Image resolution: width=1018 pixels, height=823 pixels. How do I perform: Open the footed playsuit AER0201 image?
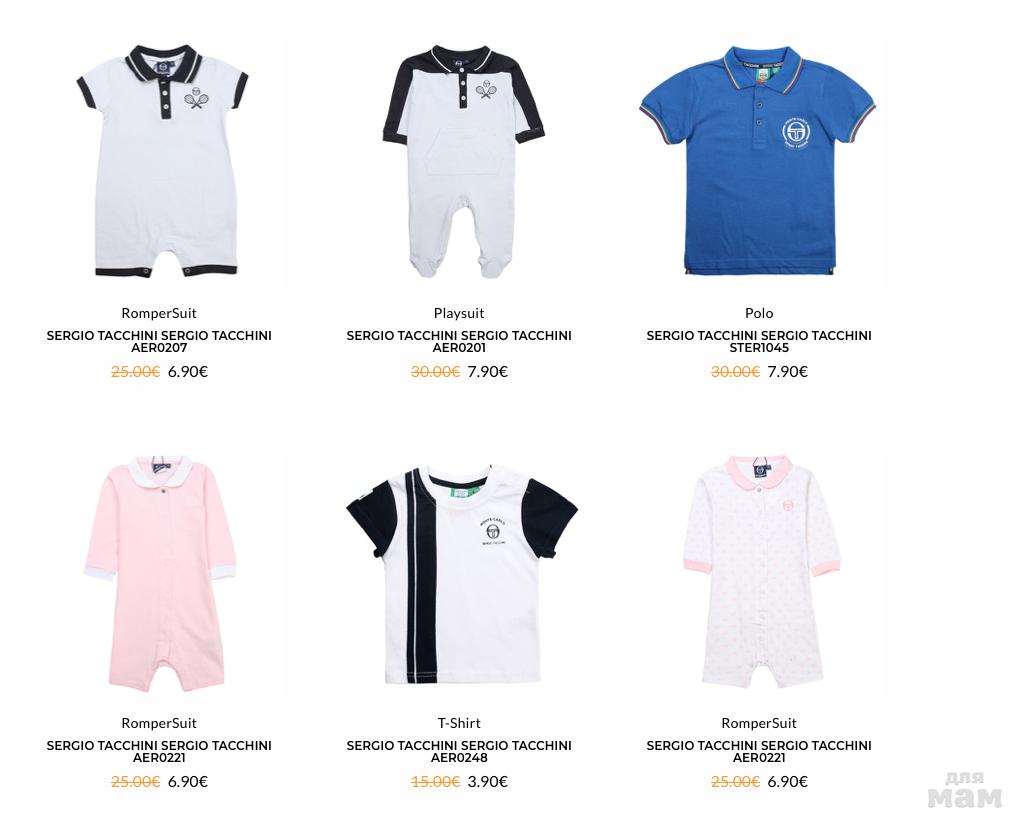[463, 160]
